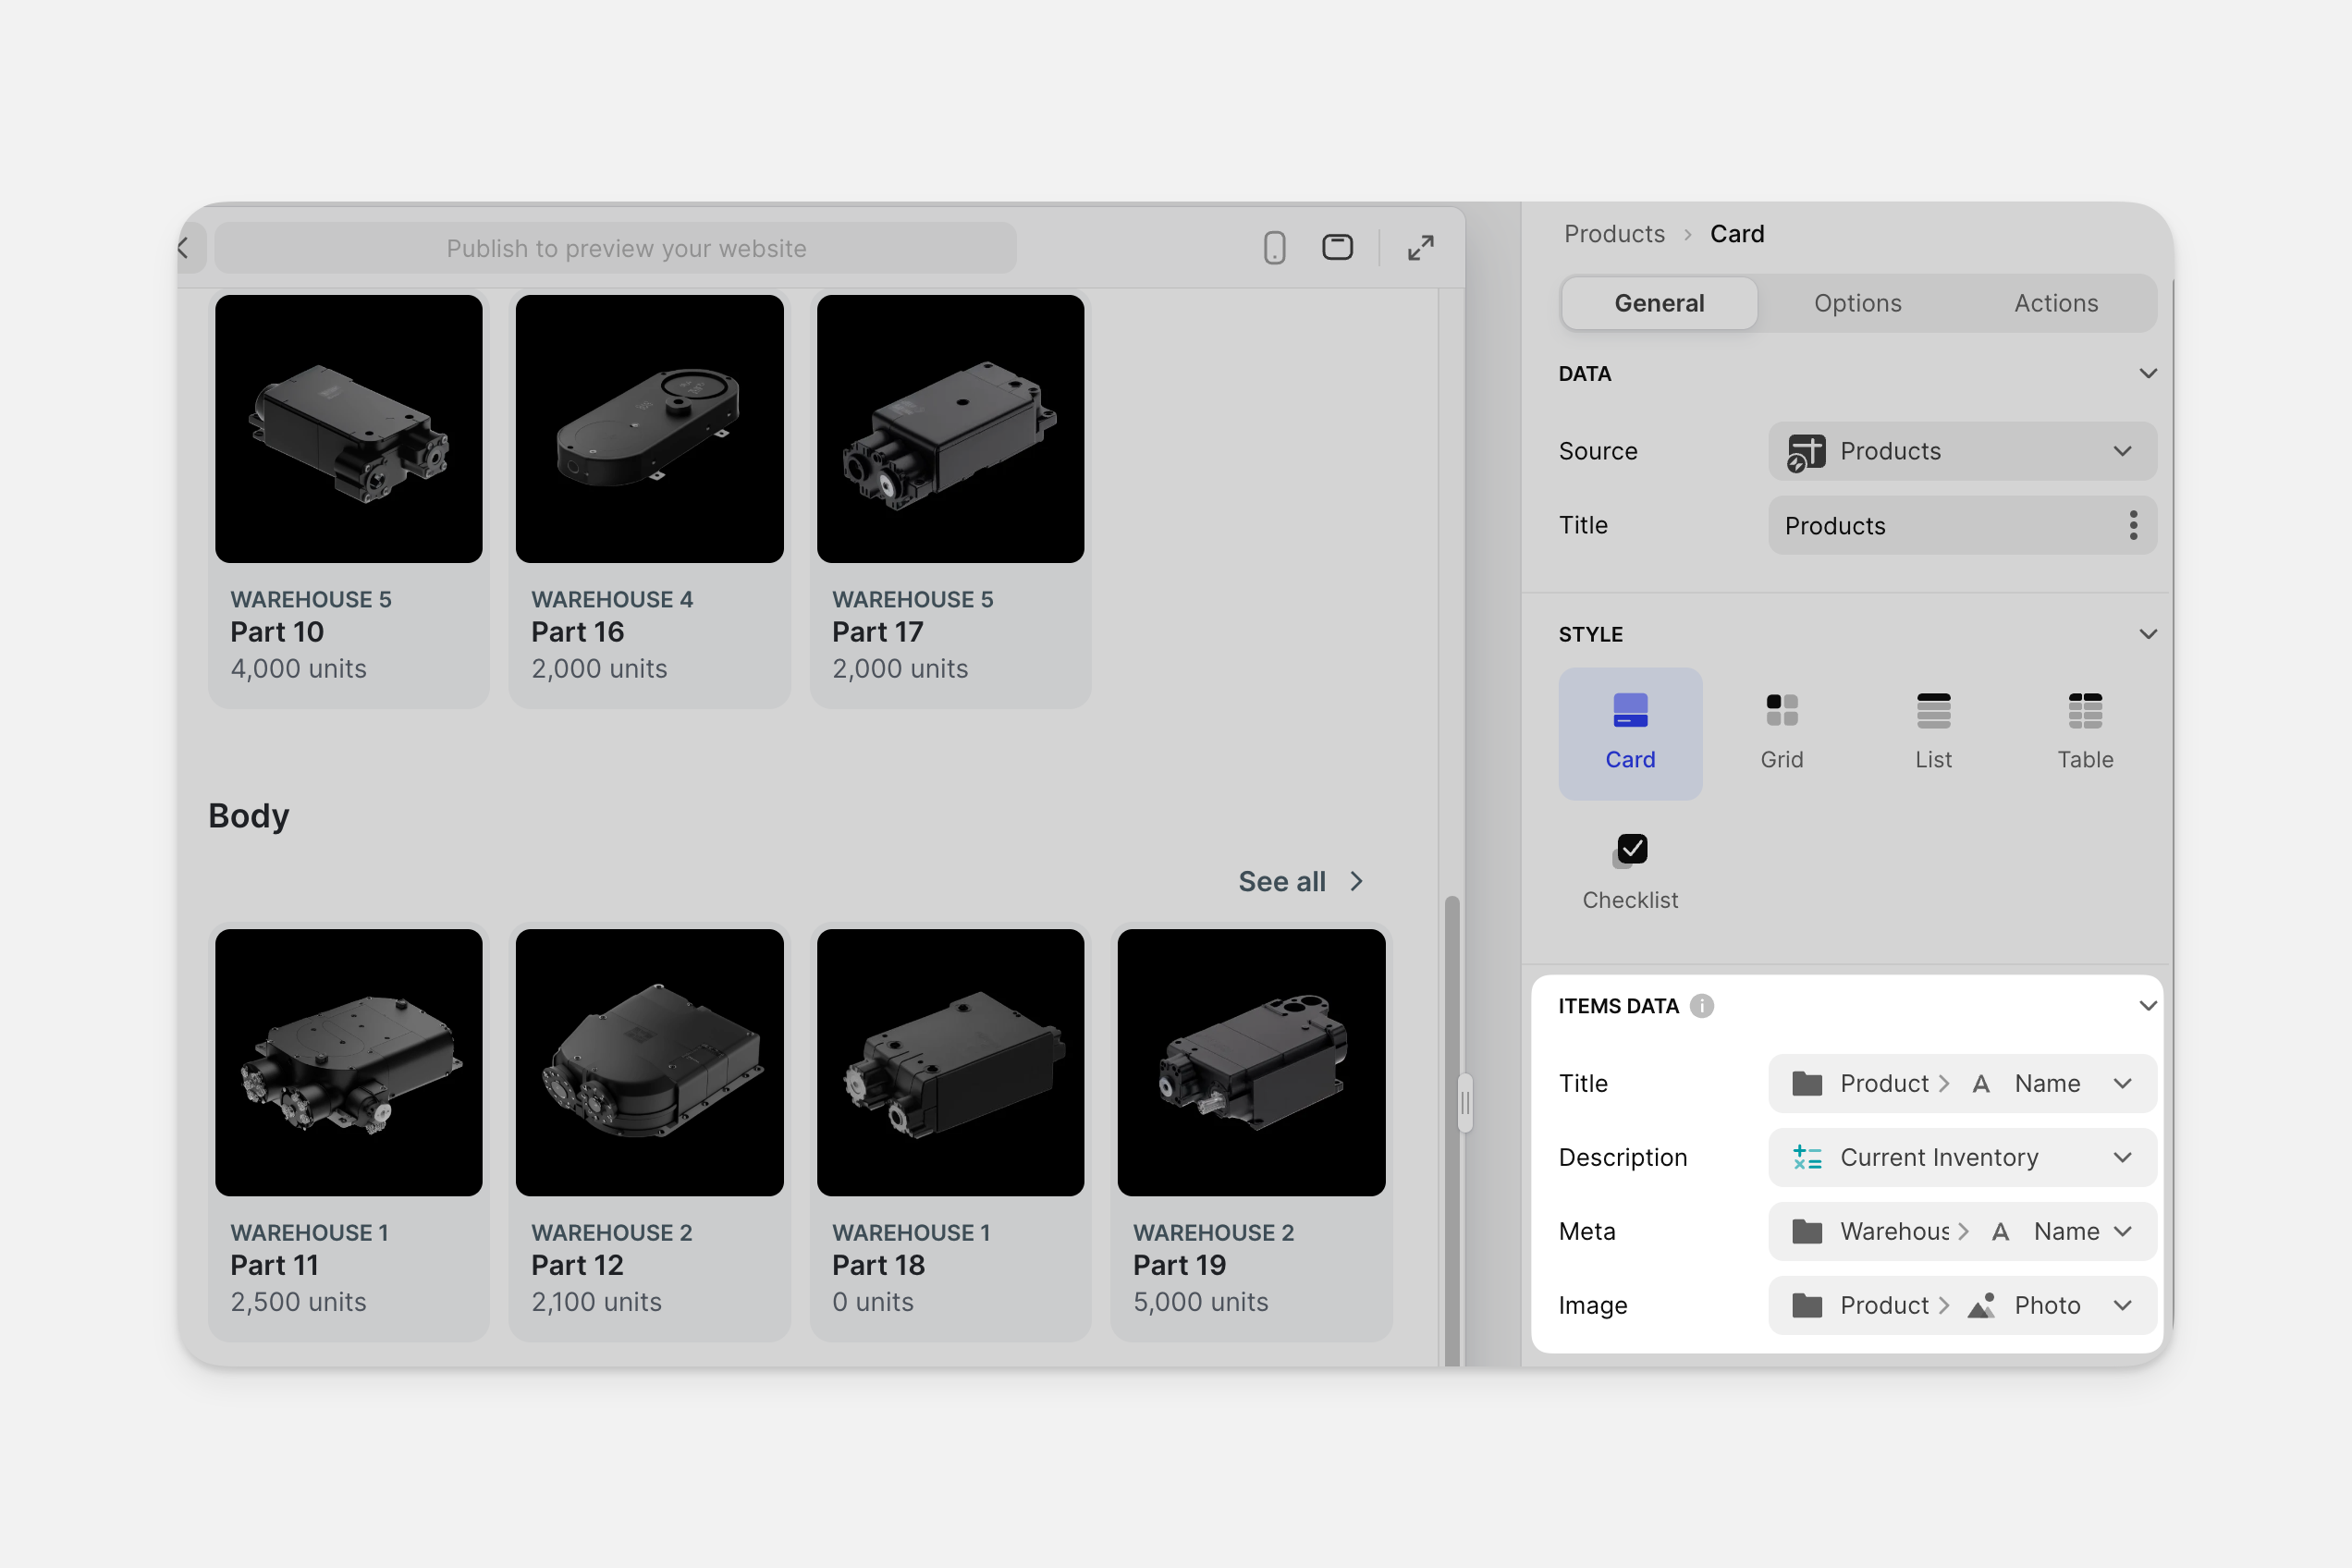Click the 5,000 units text

(1201, 1302)
